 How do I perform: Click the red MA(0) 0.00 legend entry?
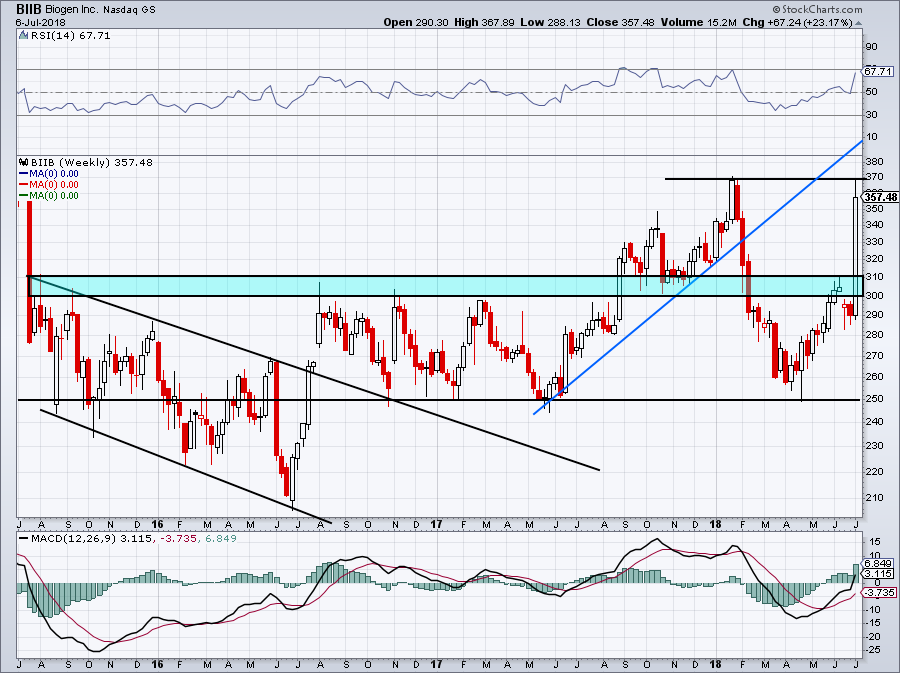[x=49, y=185]
